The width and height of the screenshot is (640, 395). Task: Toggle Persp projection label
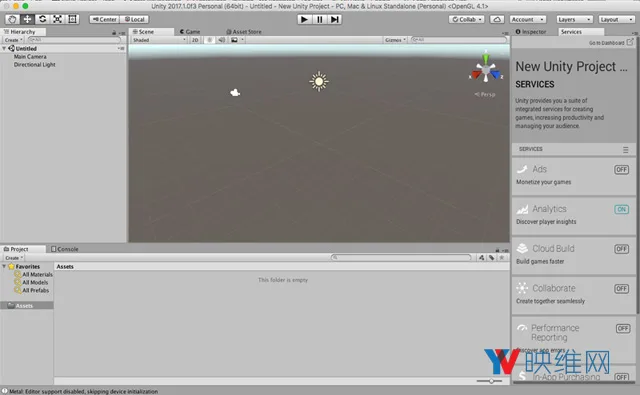tap(485, 94)
